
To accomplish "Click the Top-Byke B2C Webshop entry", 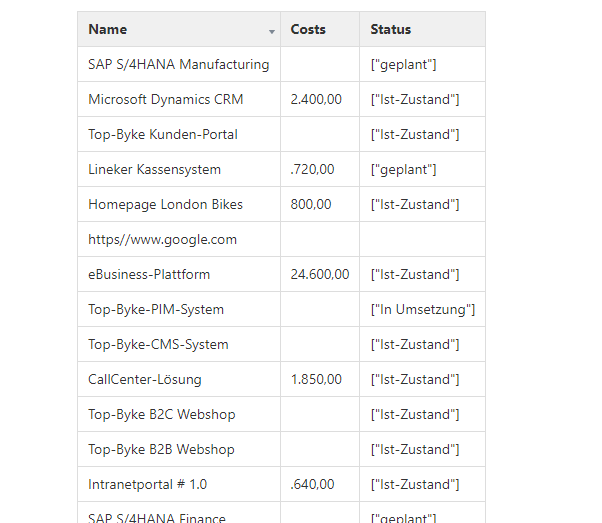I will click(x=161, y=414).
